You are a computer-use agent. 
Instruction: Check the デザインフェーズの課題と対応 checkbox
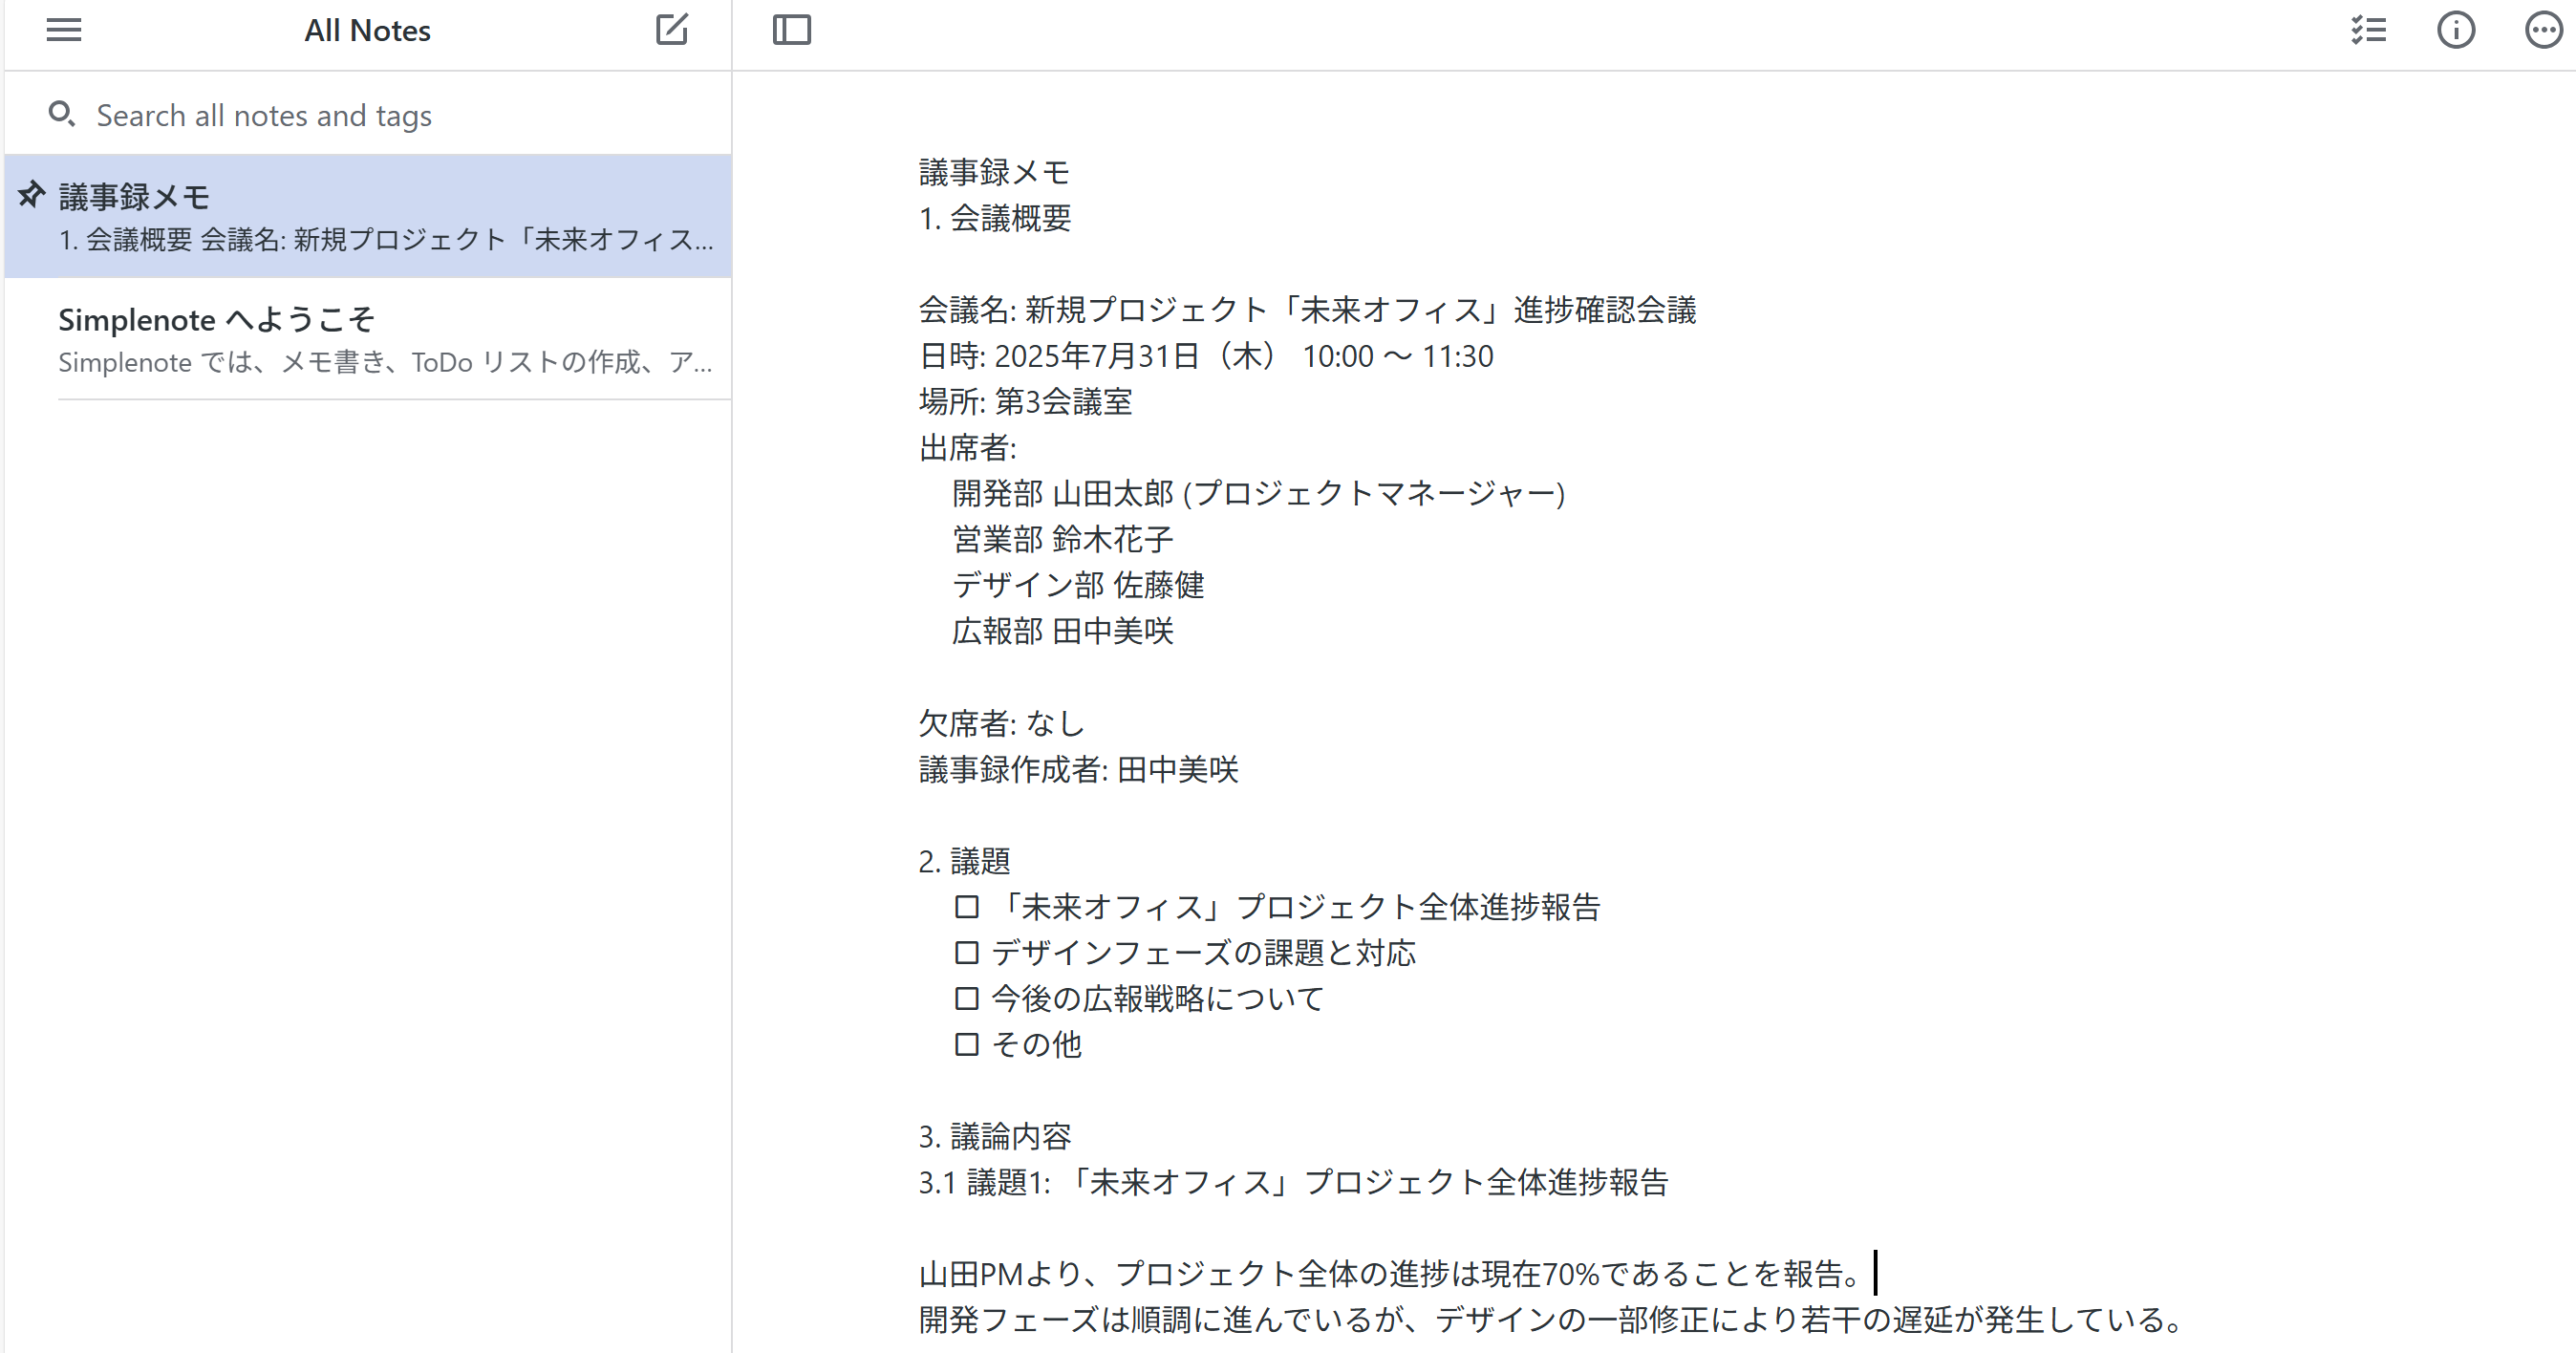[966, 952]
